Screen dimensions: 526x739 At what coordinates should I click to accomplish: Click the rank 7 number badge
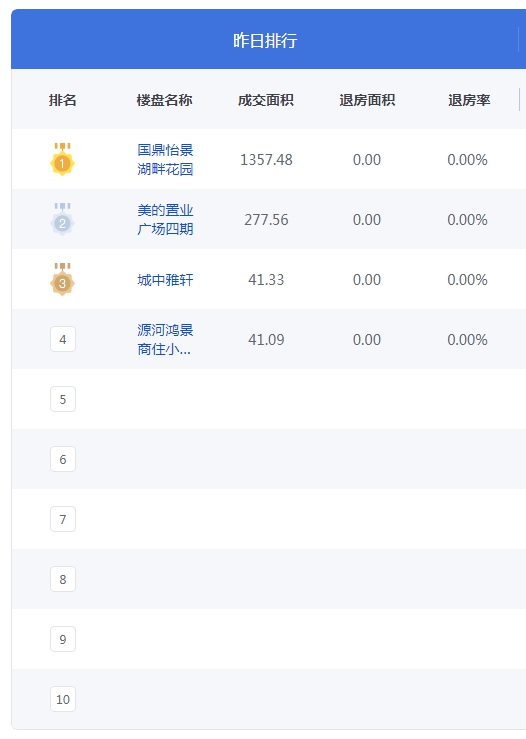(x=63, y=519)
